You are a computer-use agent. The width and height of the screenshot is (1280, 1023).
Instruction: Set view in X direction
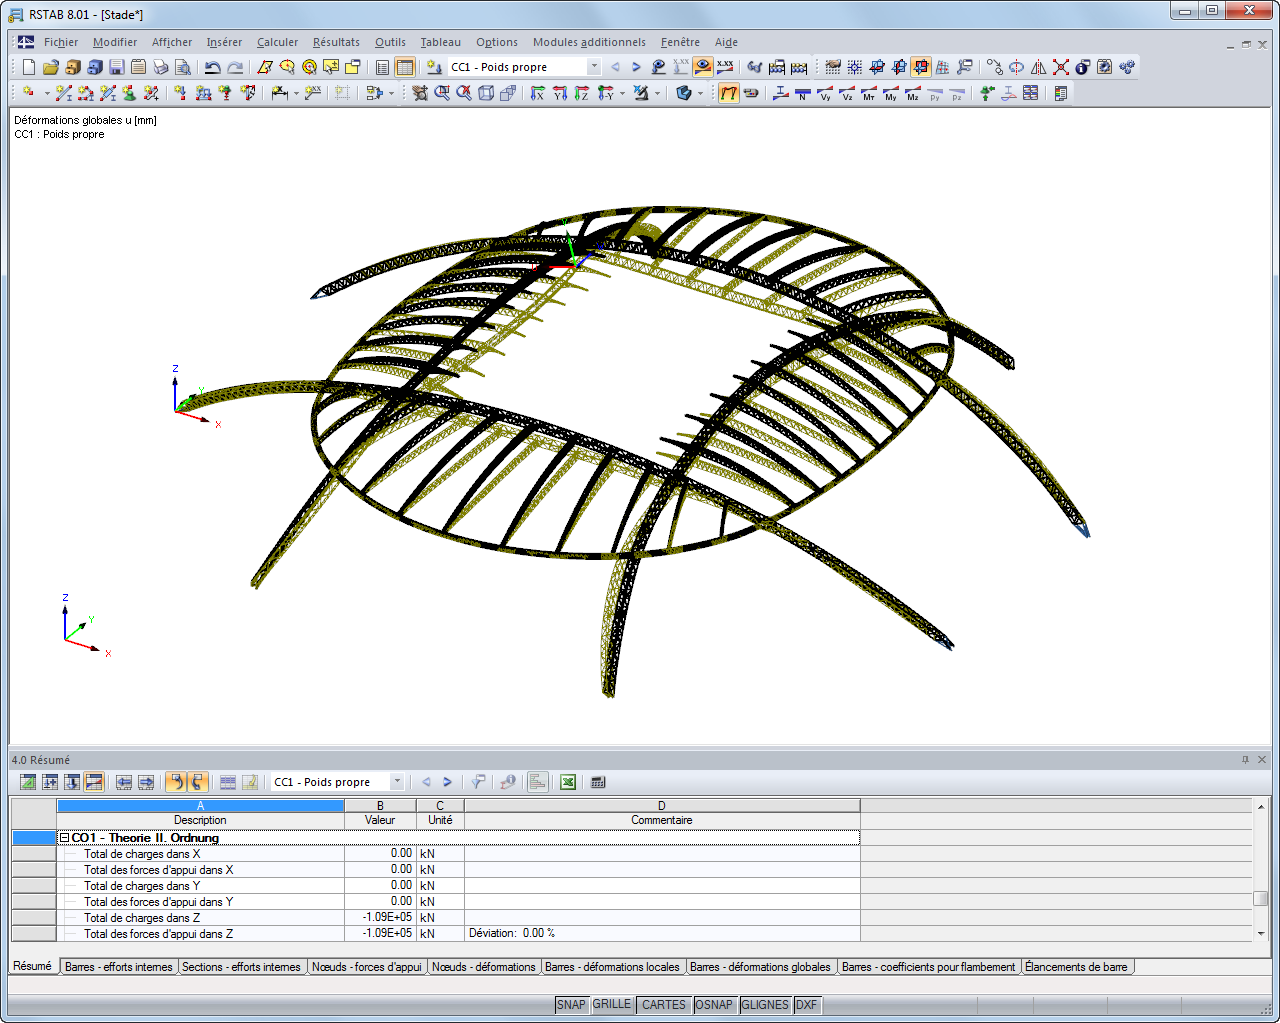pos(538,93)
